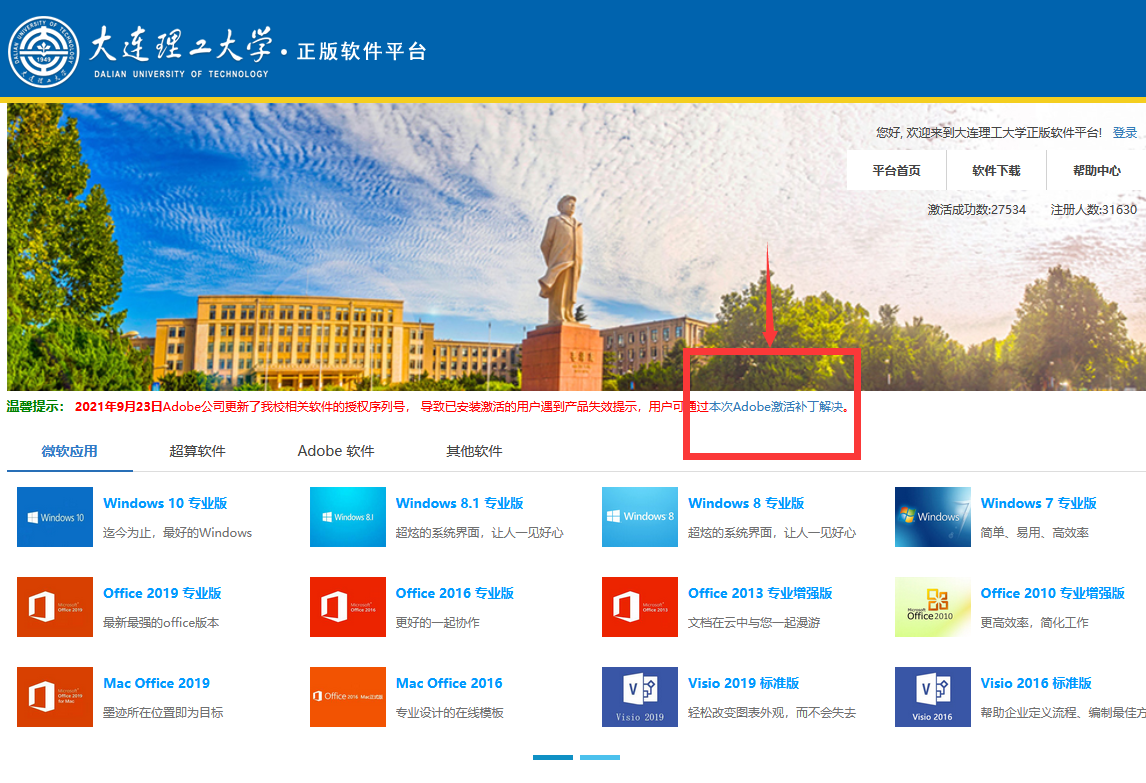Viewport: 1146px width, 783px height.
Task: Open the Office 2013 专业增强版 link
Action: tap(760, 593)
